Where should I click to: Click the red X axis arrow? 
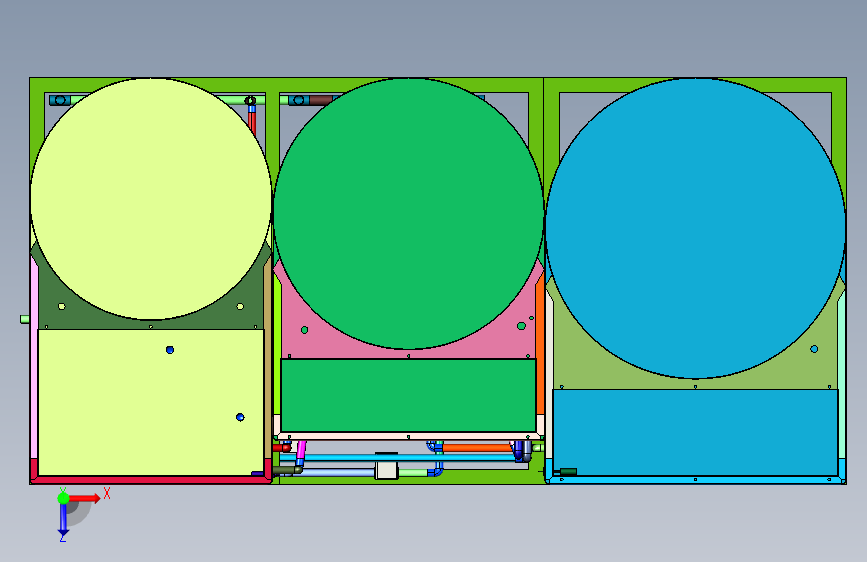click(x=84, y=498)
